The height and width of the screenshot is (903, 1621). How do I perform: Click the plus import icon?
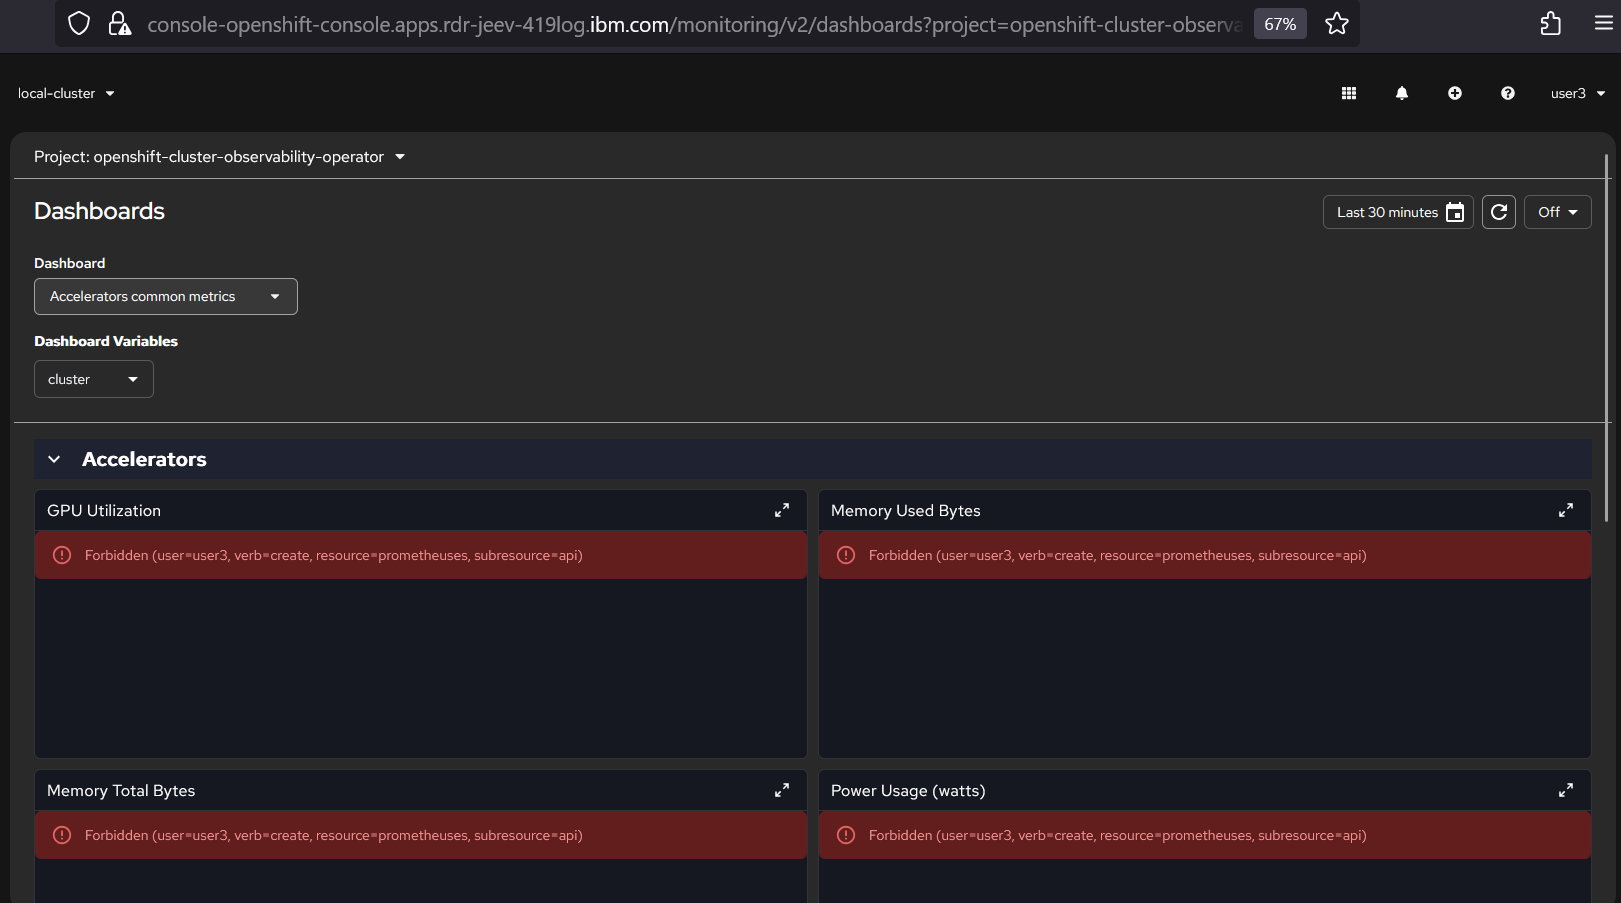tap(1455, 93)
